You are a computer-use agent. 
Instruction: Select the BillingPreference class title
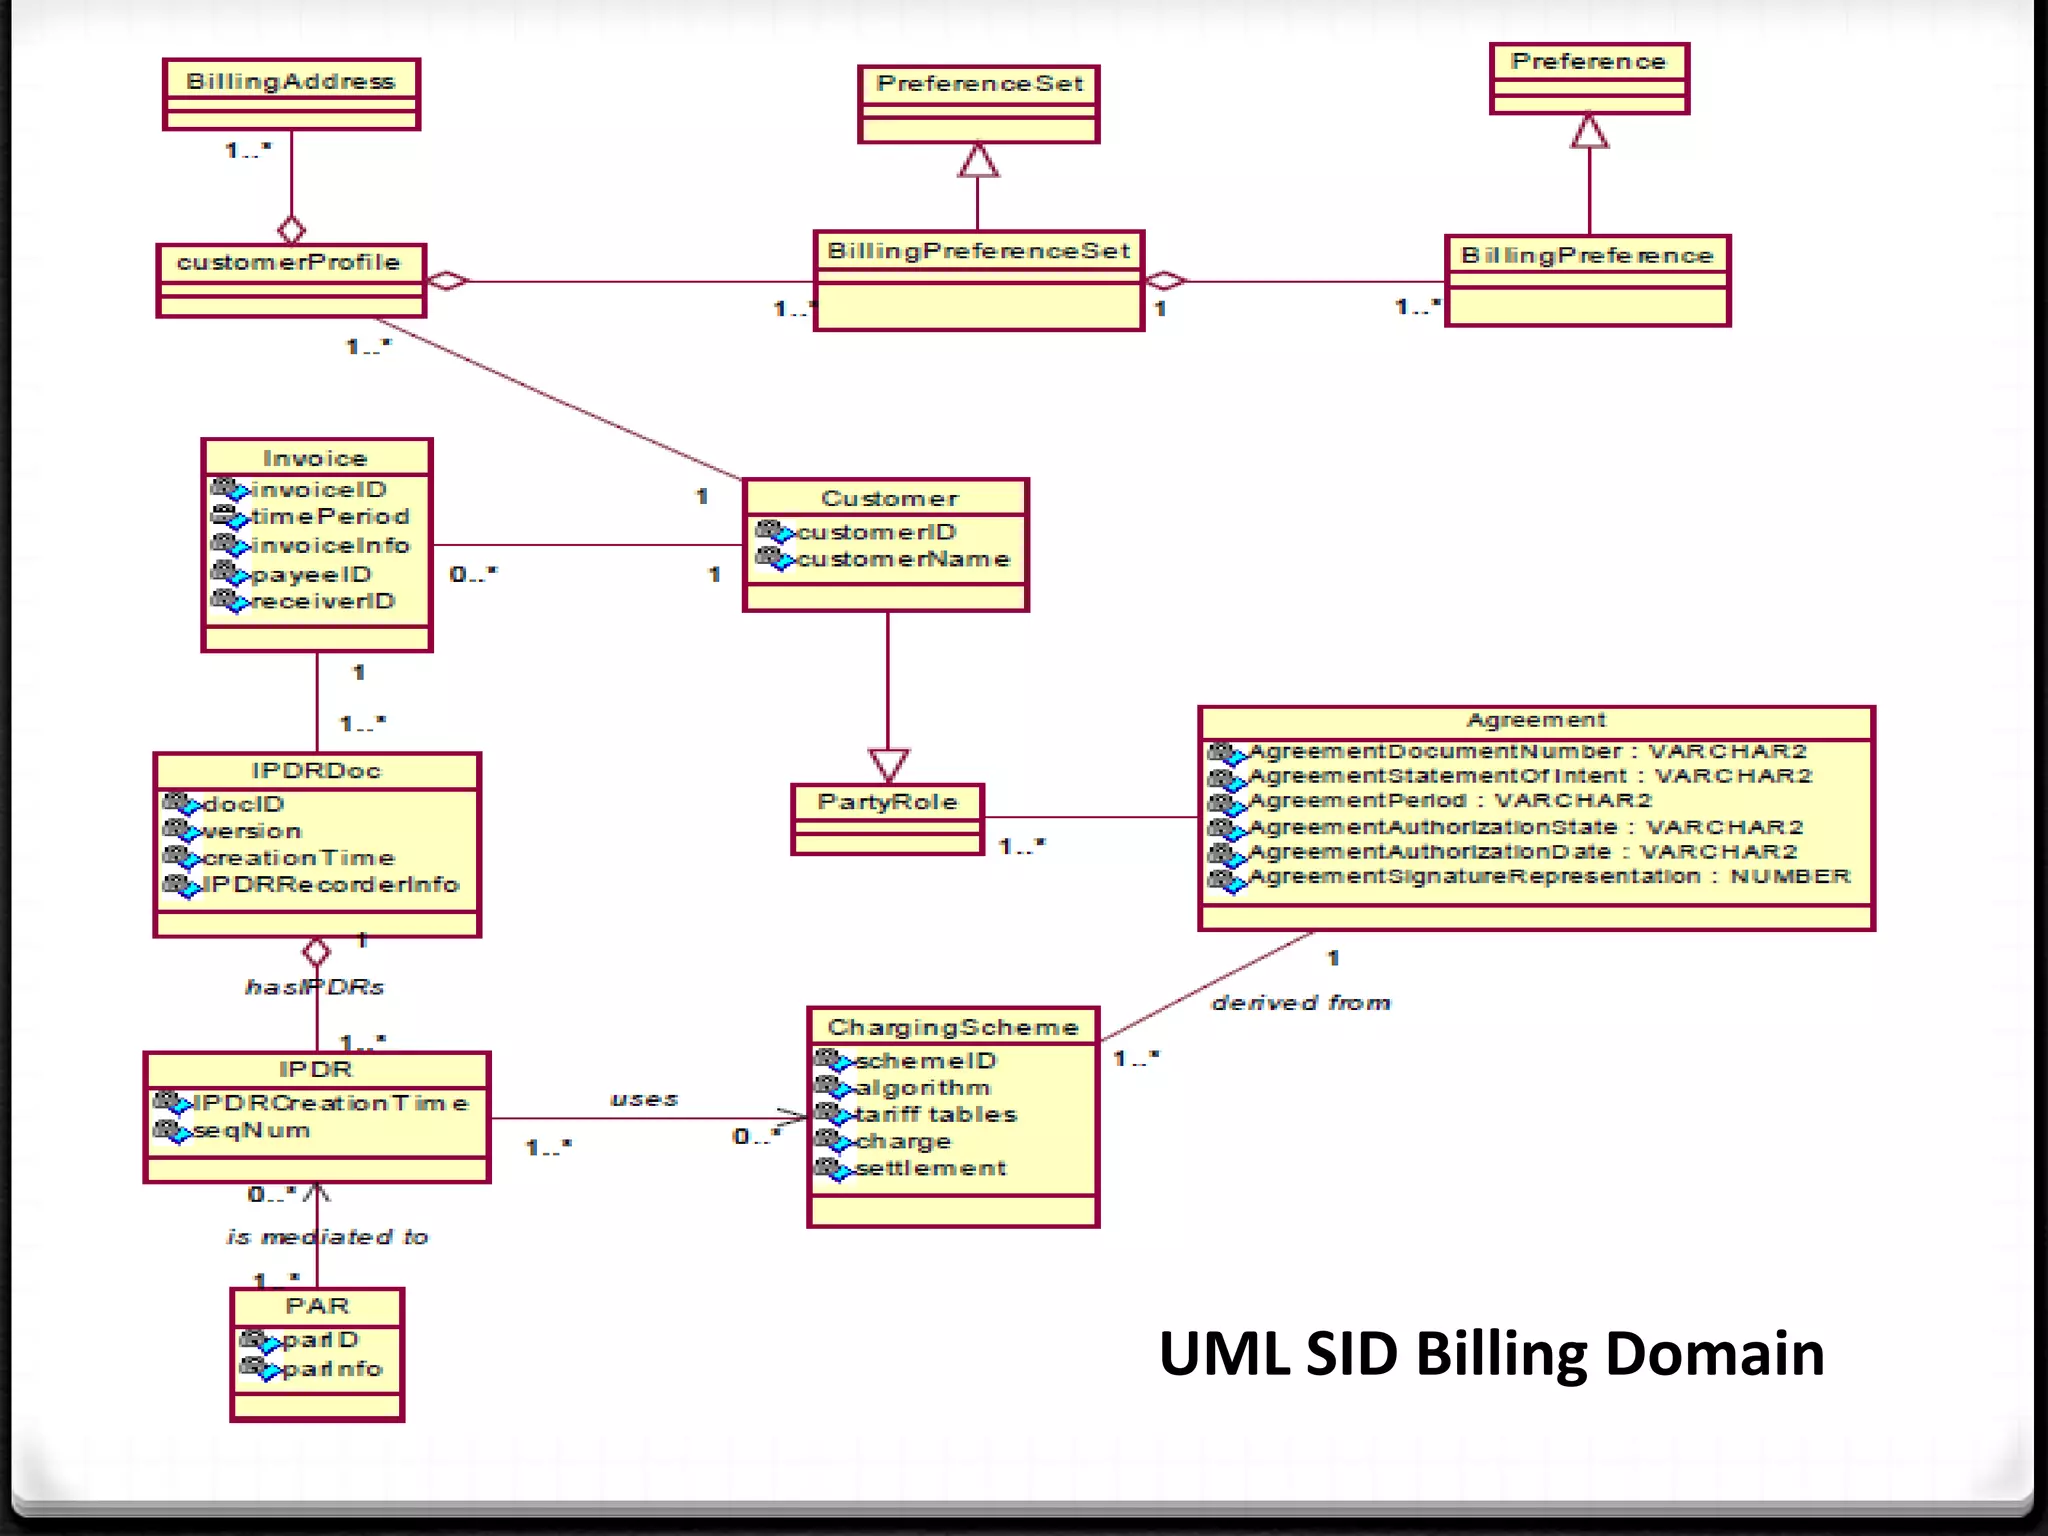click(x=1588, y=255)
